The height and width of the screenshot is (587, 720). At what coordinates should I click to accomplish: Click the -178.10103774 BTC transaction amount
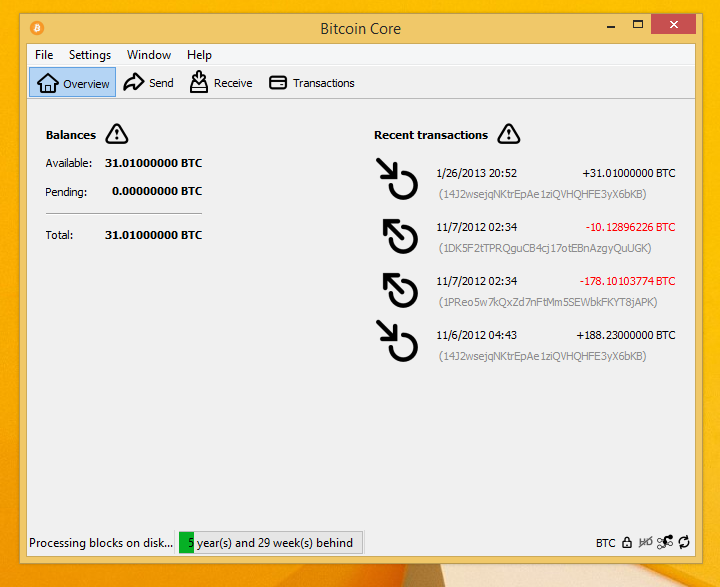[x=627, y=281]
